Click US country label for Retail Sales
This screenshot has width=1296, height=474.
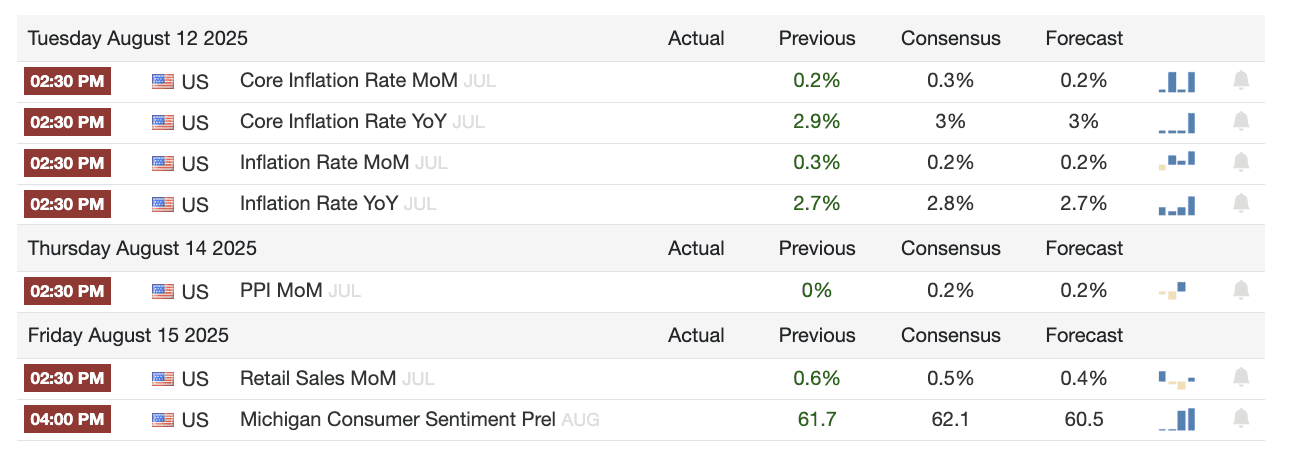195,380
